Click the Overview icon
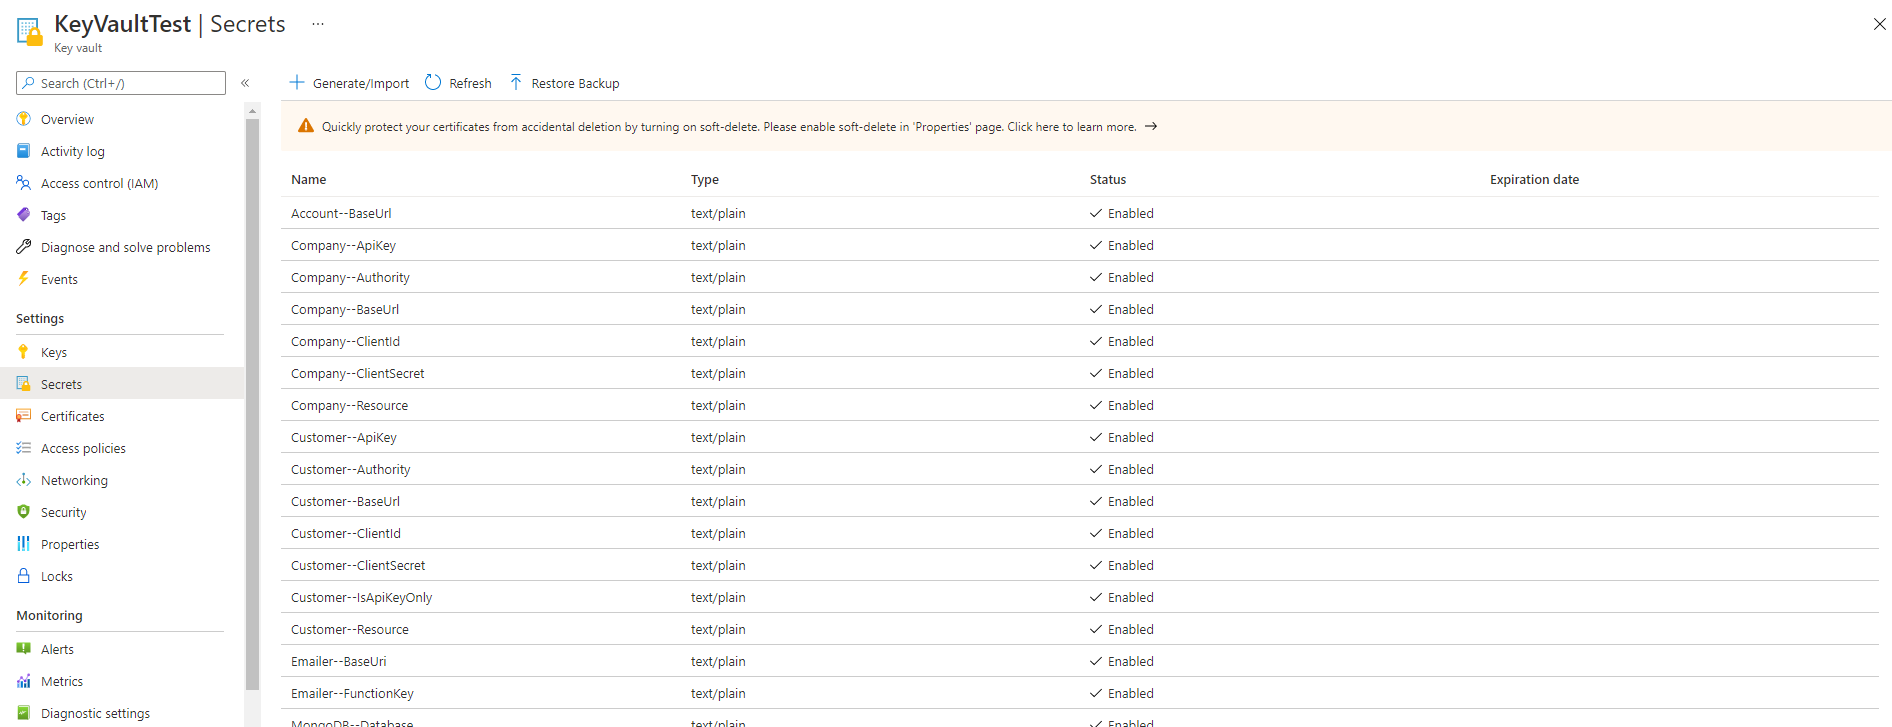 (24, 119)
